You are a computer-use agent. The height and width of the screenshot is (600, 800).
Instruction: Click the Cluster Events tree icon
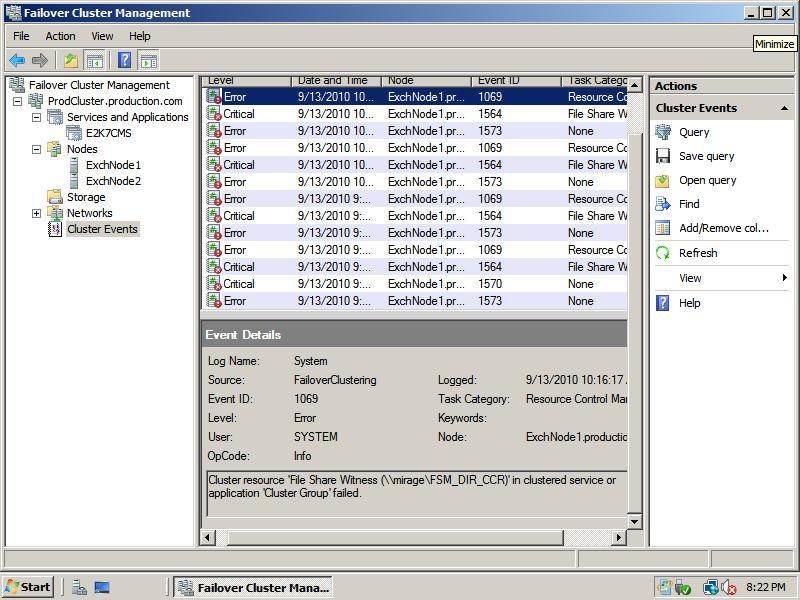(x=55, y=229)
